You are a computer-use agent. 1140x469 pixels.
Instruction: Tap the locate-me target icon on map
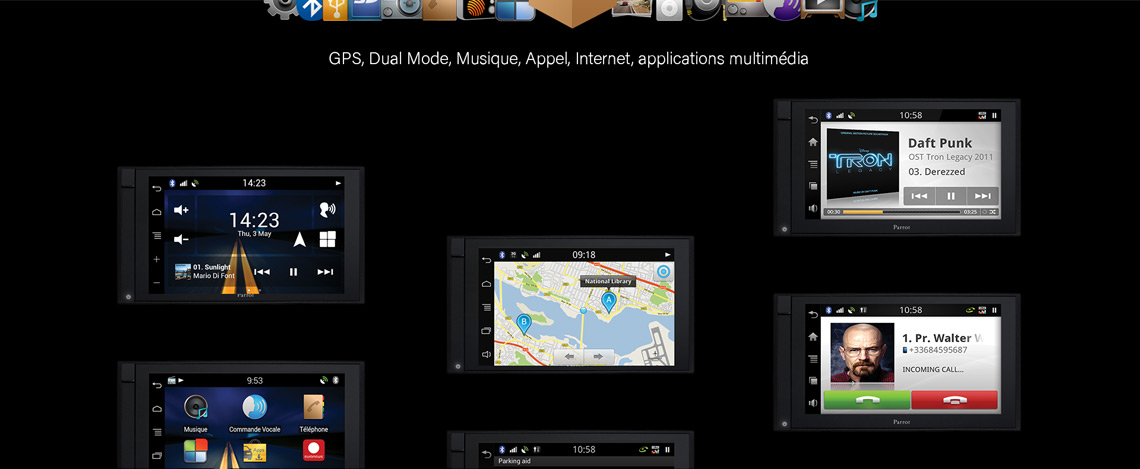[x=662, y=272]
